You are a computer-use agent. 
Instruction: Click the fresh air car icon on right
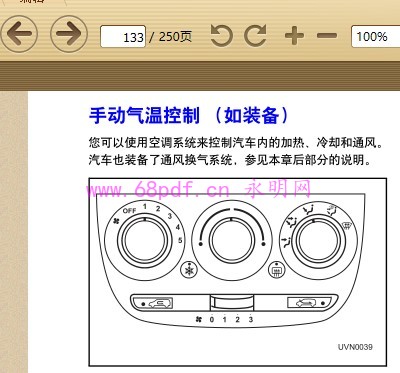307,303
